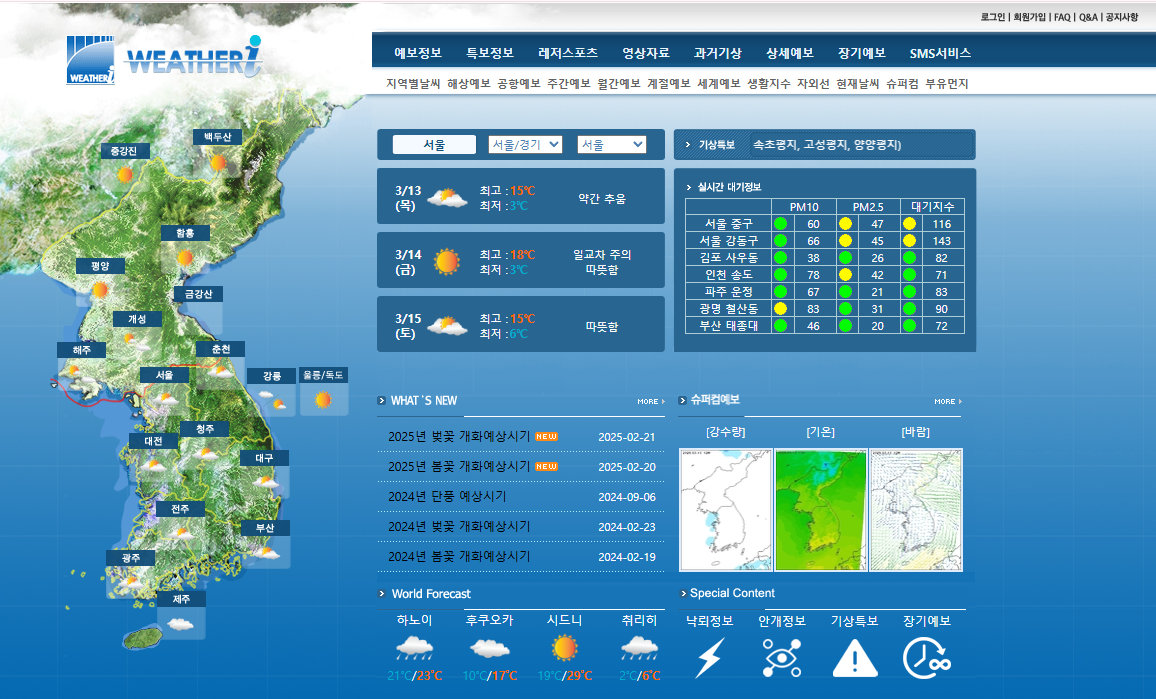Screen dimensions: 1156x699
Task: Click the sunny weather icon for 3/14 forecast
Action: pyautogui.click(x=447, y=260)
